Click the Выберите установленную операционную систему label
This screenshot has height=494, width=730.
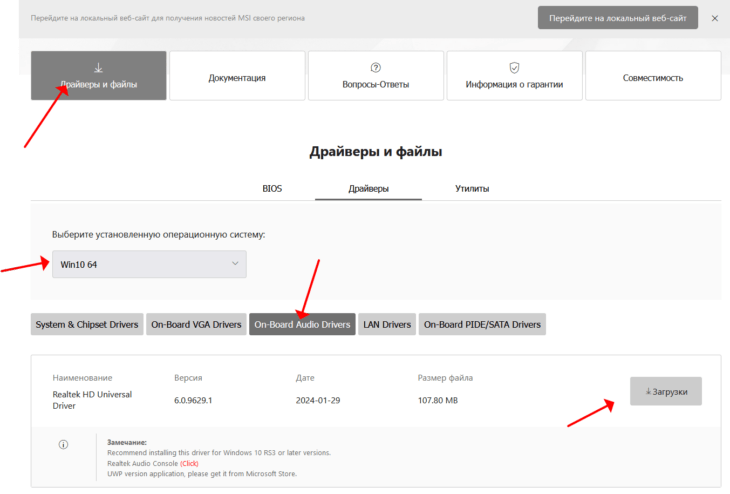point(158,234)
